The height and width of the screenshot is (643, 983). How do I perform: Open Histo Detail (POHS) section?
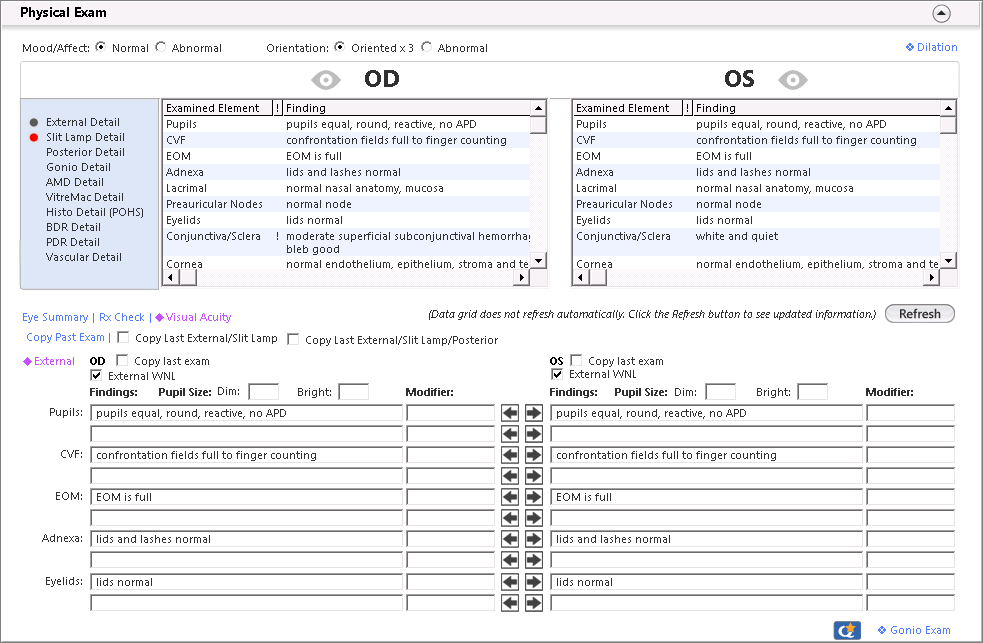pos(95,212)
